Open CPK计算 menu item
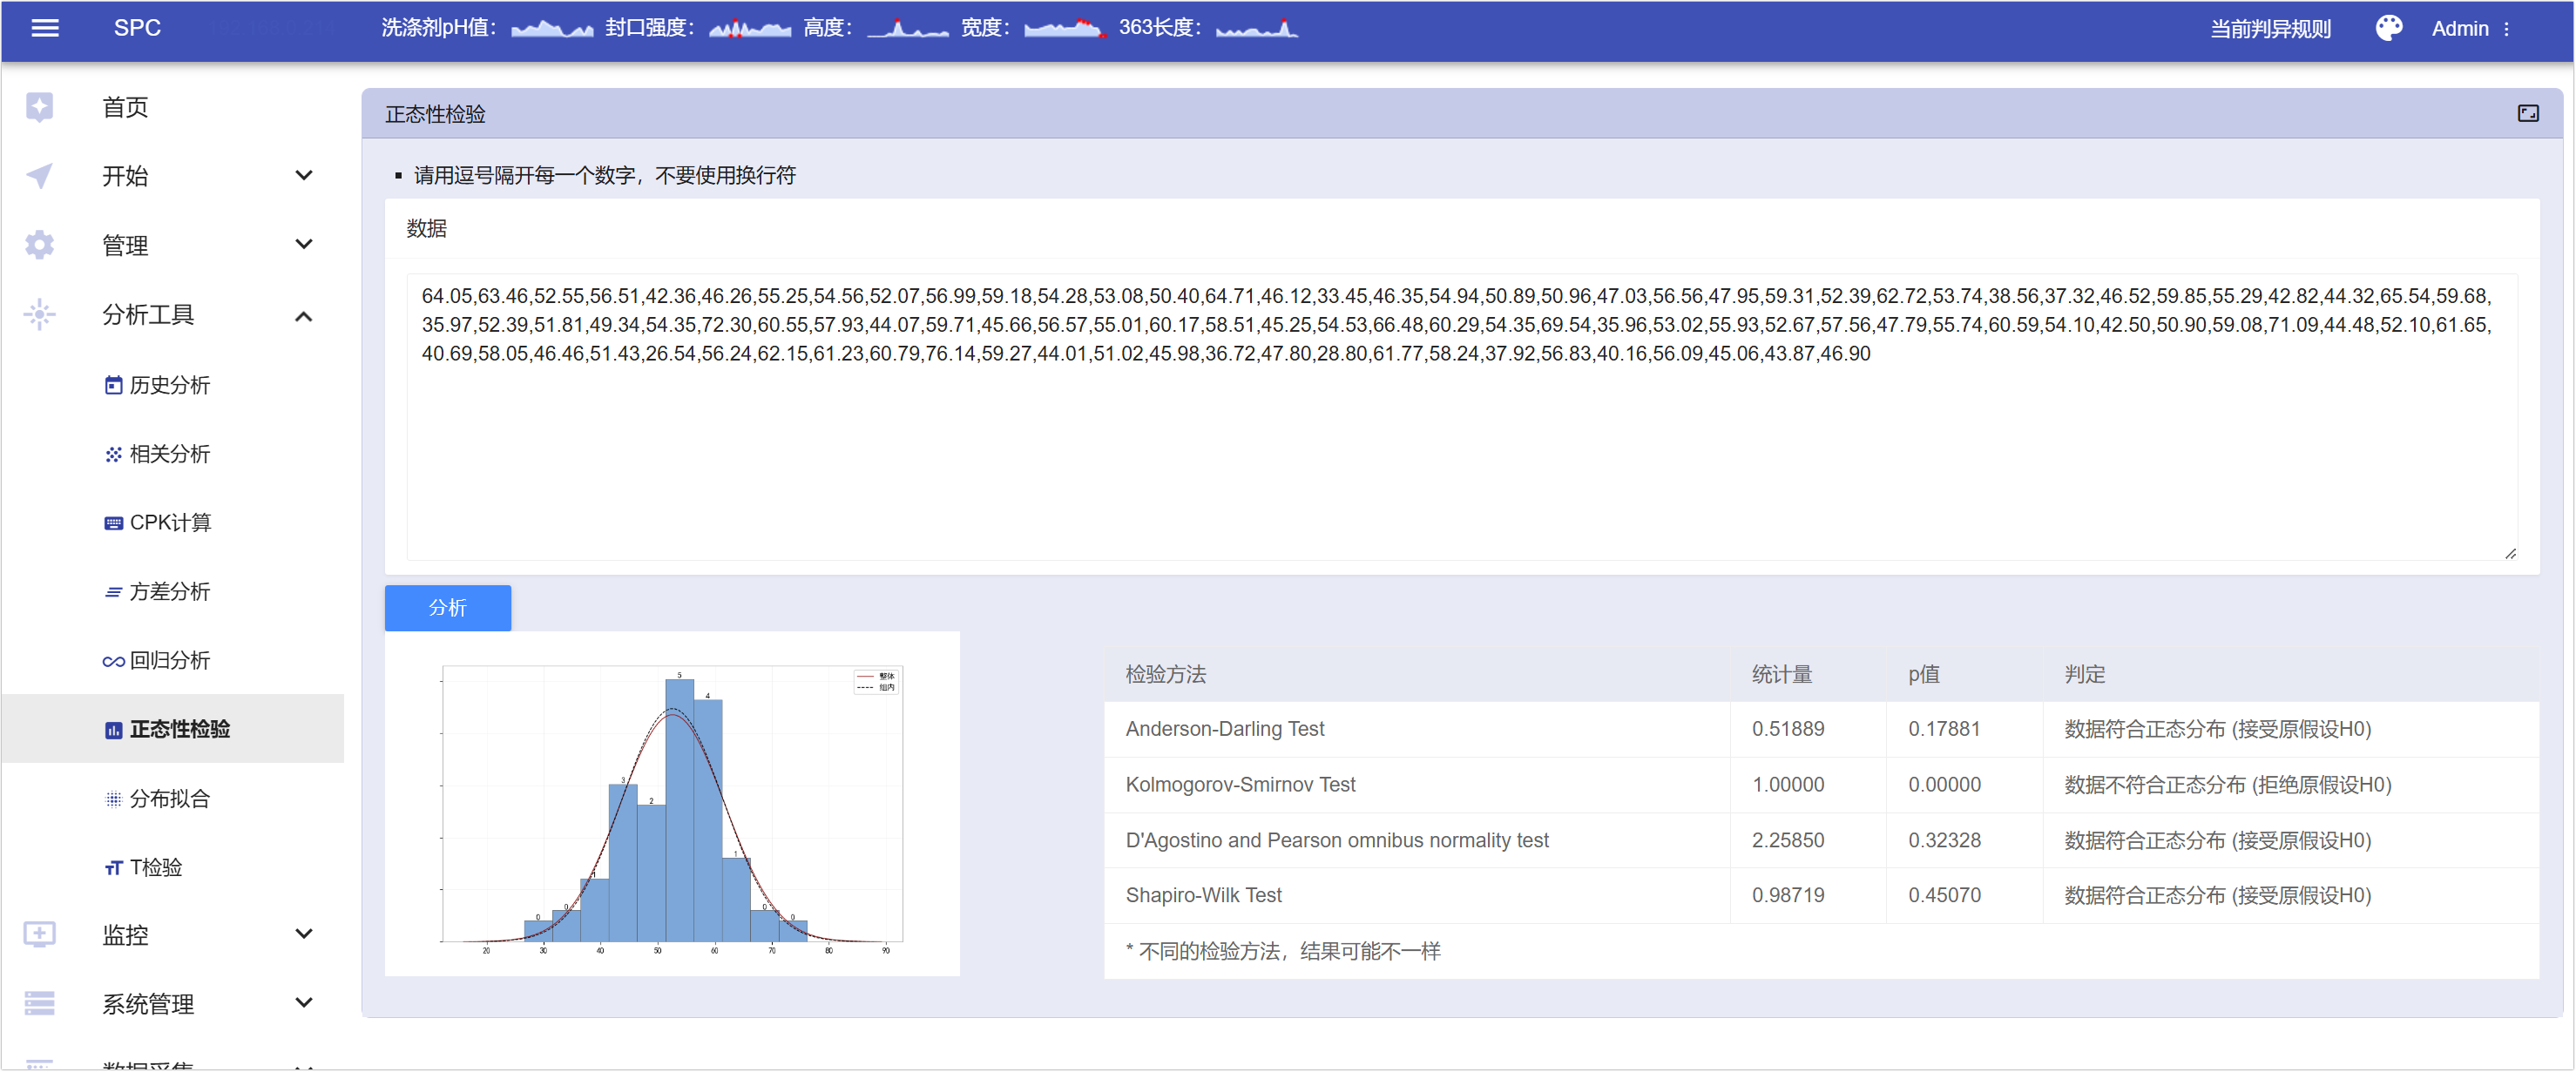Image resolution: width=2576 pixels, height=1072 pixels. click(172, 523)
